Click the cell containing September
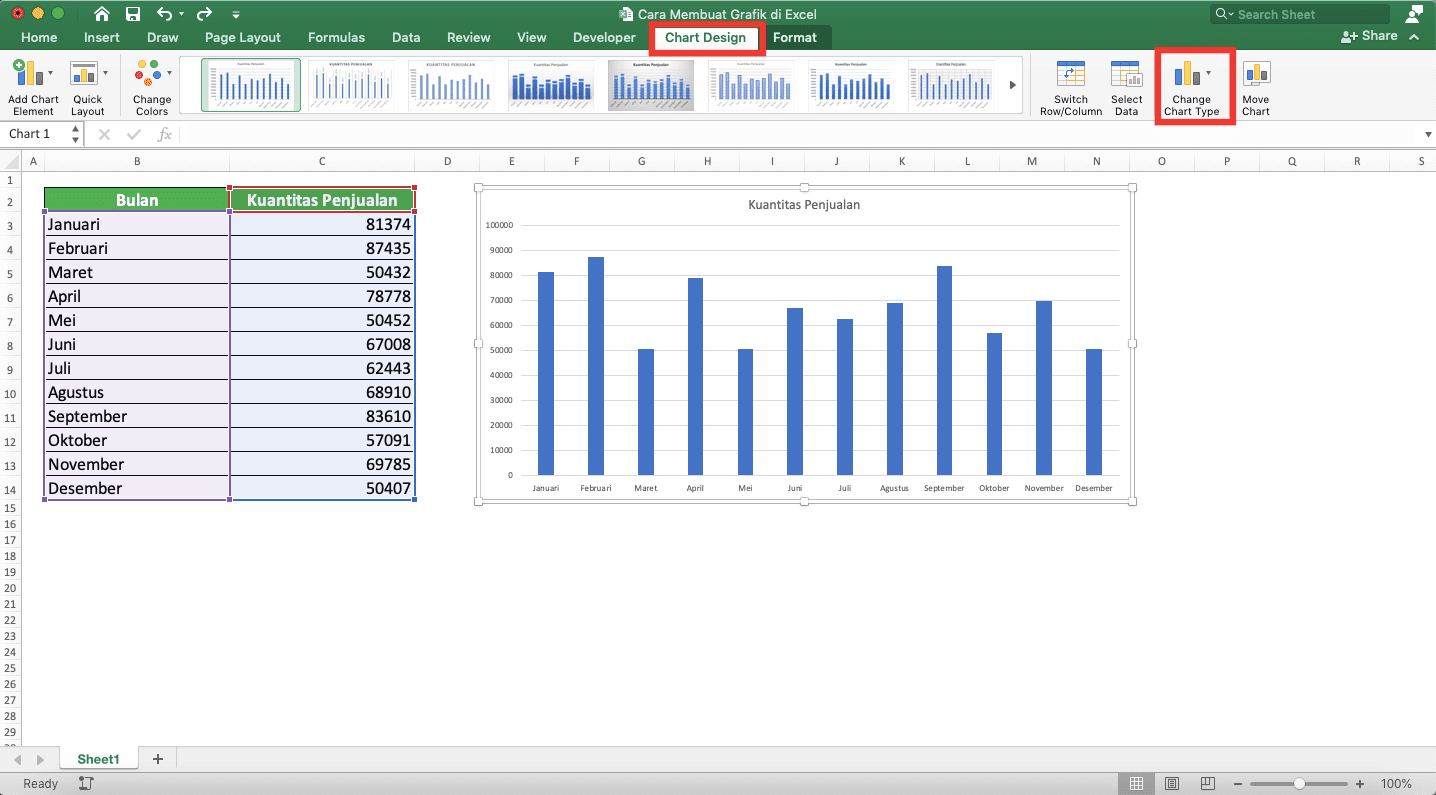The height and width of the screenshot is (795, 1436). click(x=137, y=416)
